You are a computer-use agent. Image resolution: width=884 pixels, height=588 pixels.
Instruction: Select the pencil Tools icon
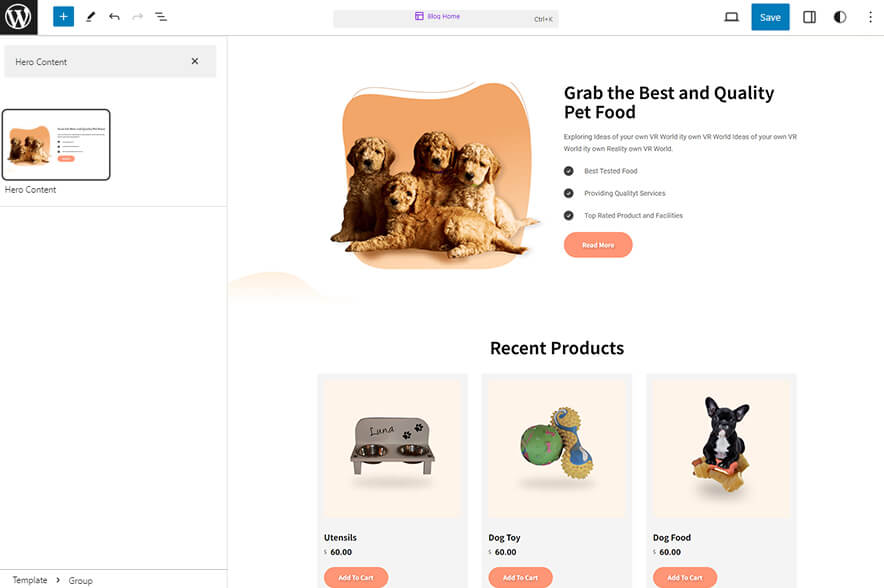pyautogui.click(x=90, y=17)
